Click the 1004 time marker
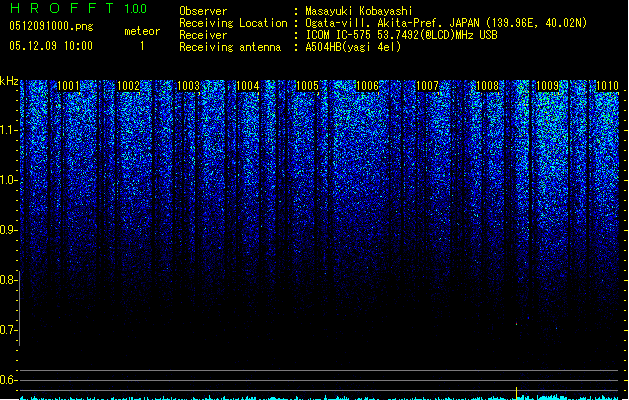 tap(248, 86)
